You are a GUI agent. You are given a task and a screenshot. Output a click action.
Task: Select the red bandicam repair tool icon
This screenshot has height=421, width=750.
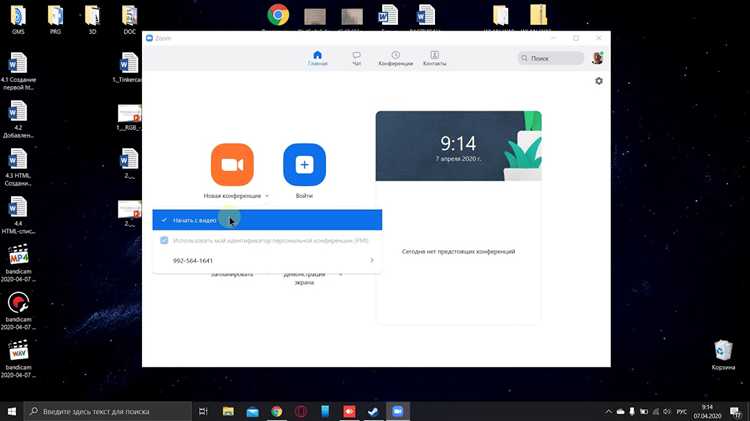18,311
